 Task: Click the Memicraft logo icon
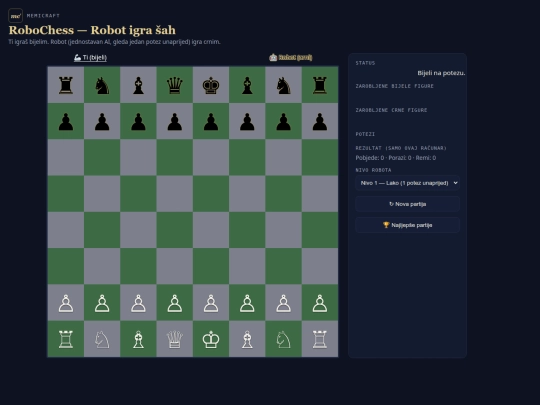click(x=15, y=15)
